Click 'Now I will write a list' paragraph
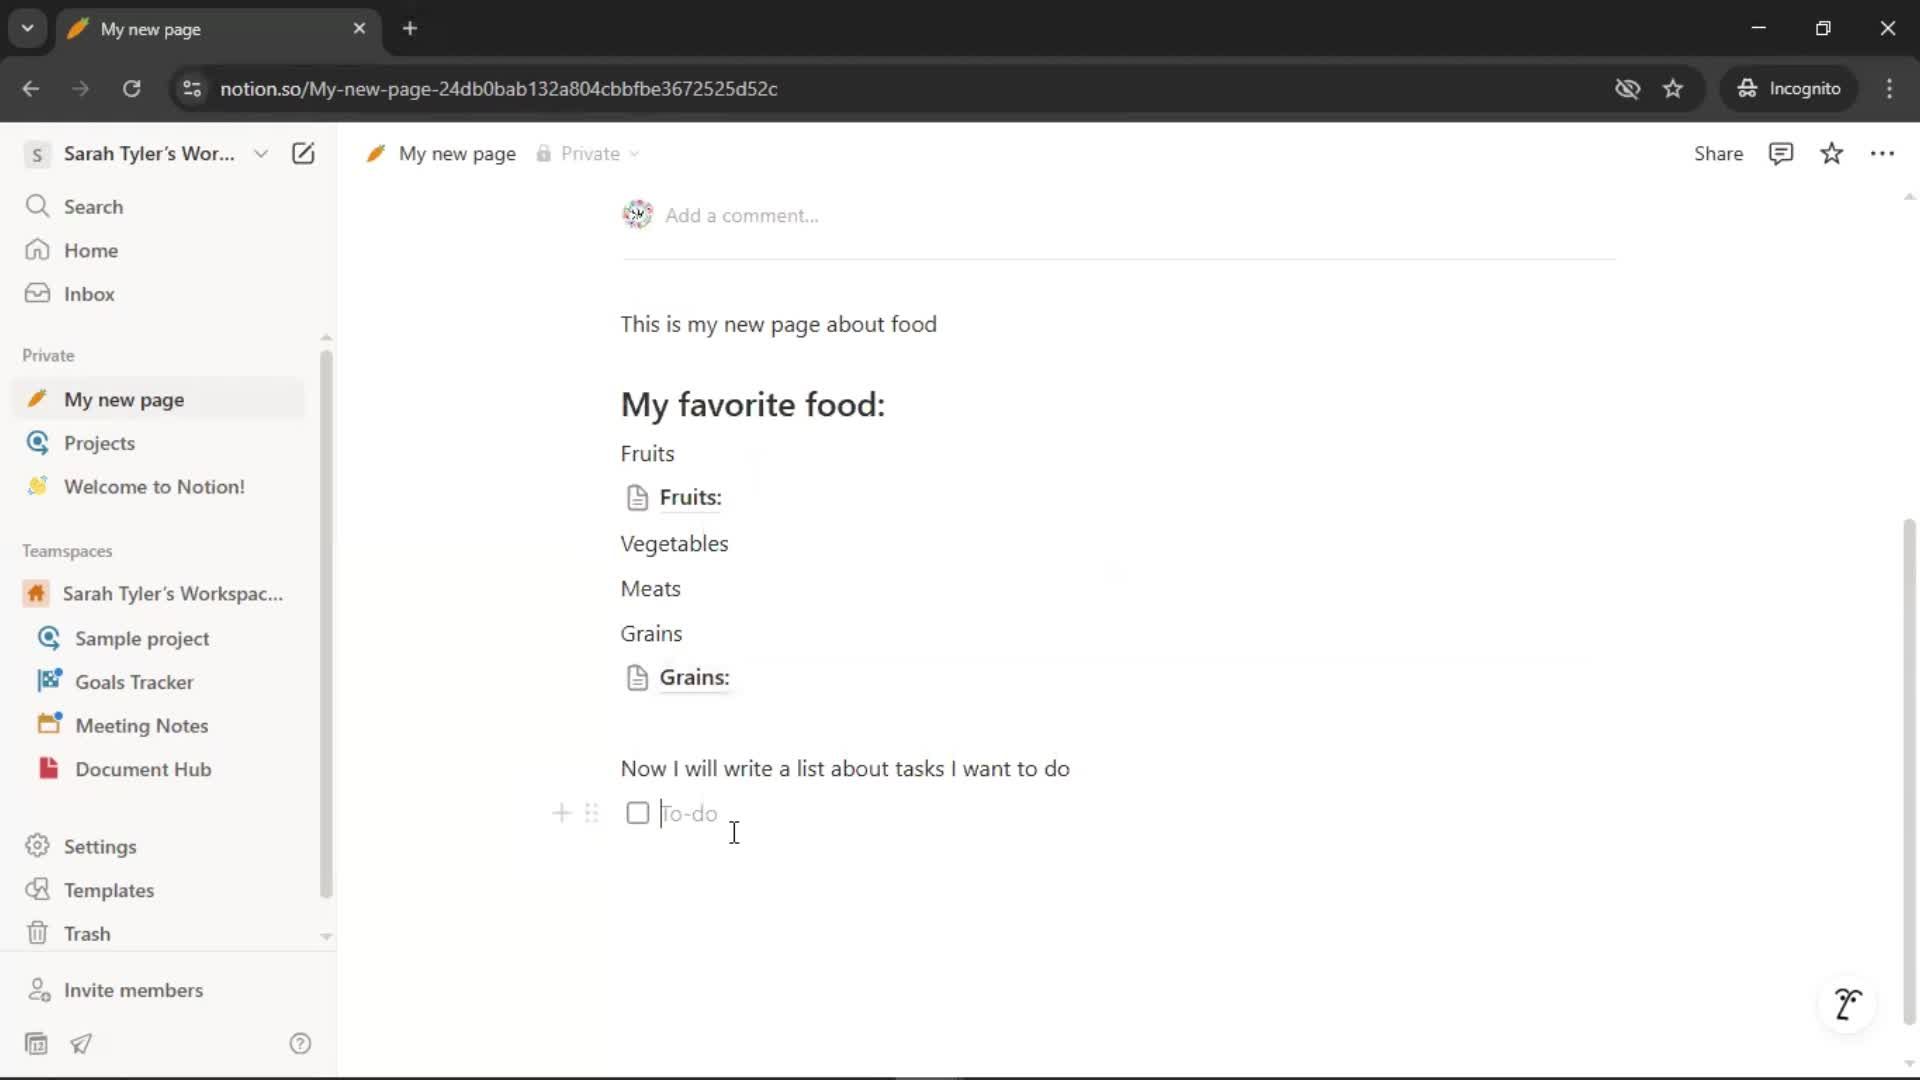The image size is (1920, 1080). point(845,768)
